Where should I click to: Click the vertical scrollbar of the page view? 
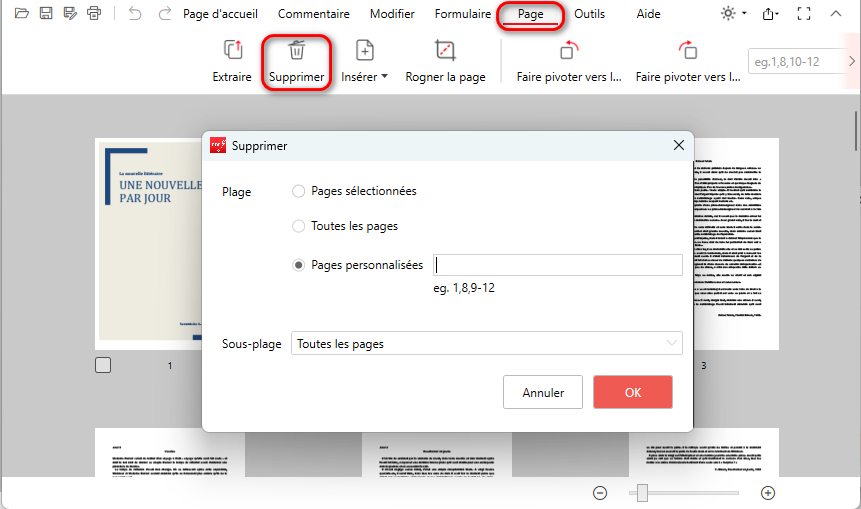pyautogui.click(x=857, y=131)
